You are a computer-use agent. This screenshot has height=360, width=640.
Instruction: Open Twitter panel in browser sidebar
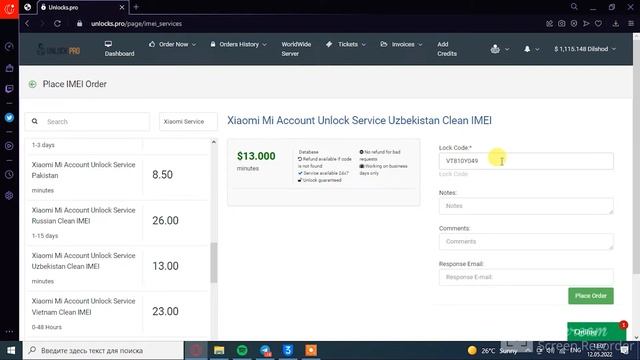point(9,118)
